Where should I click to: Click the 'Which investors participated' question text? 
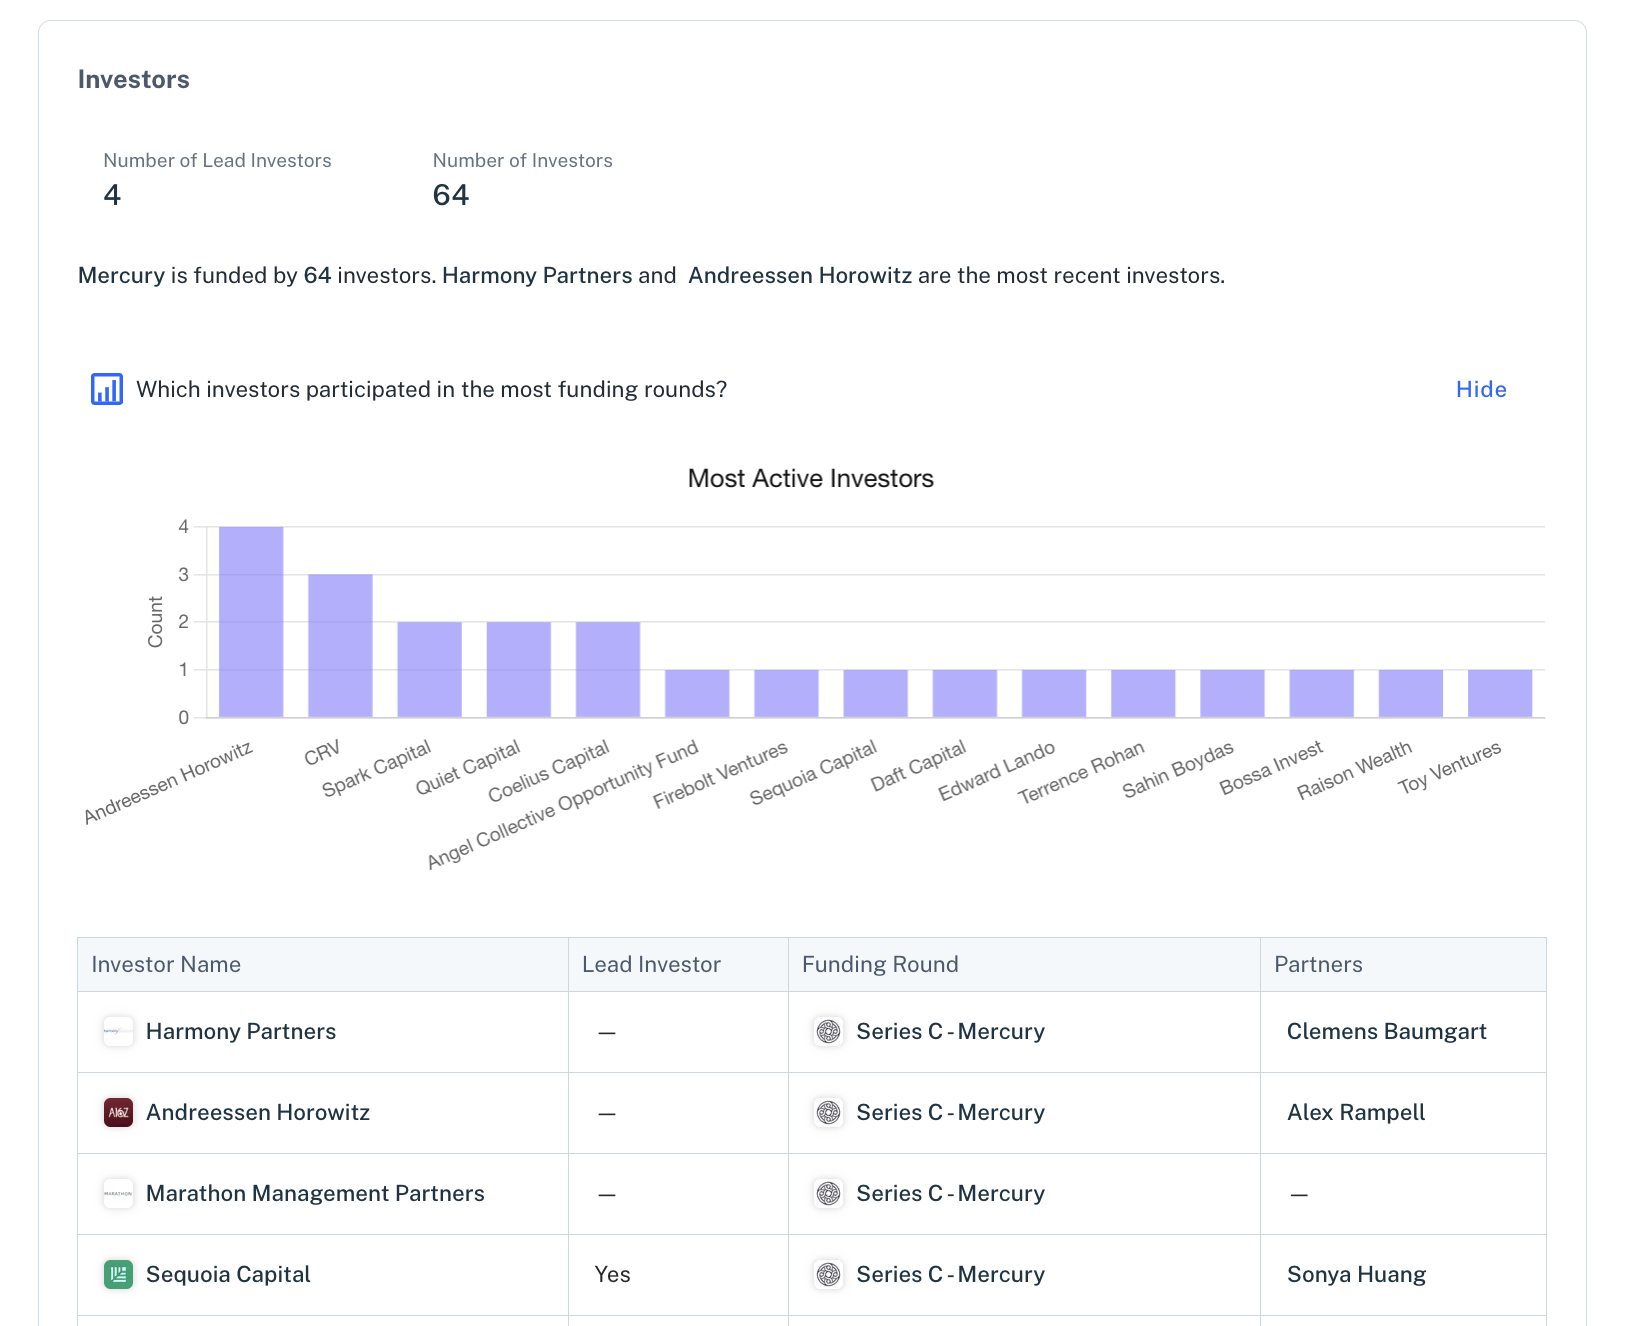[x=431, y=389]
